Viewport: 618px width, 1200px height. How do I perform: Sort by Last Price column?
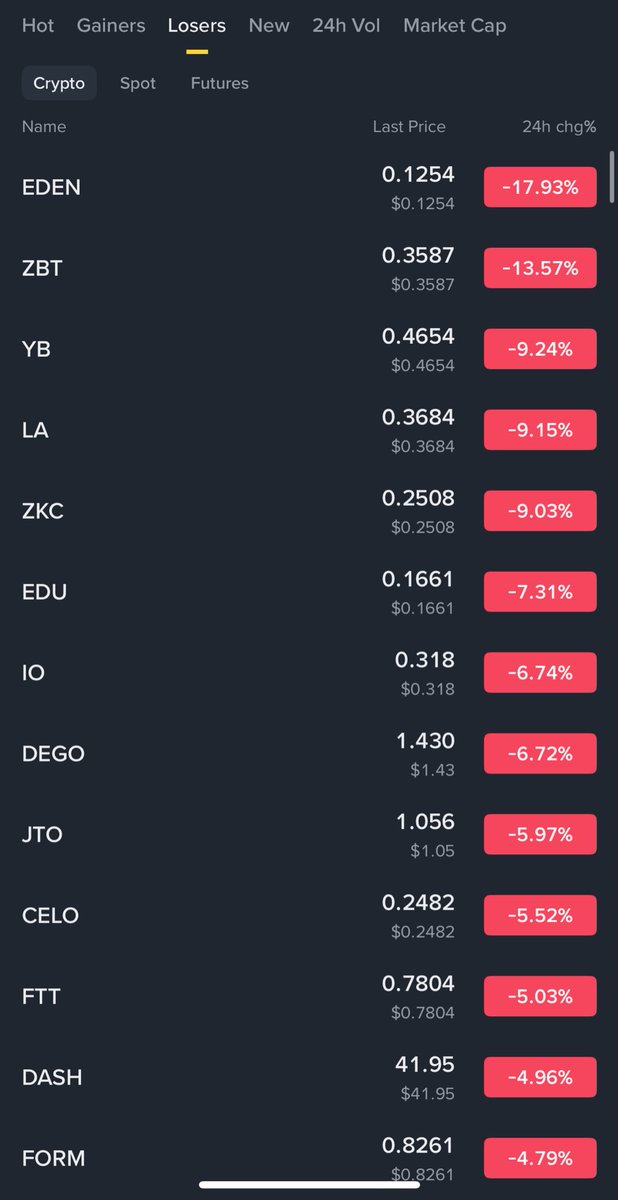409,127
